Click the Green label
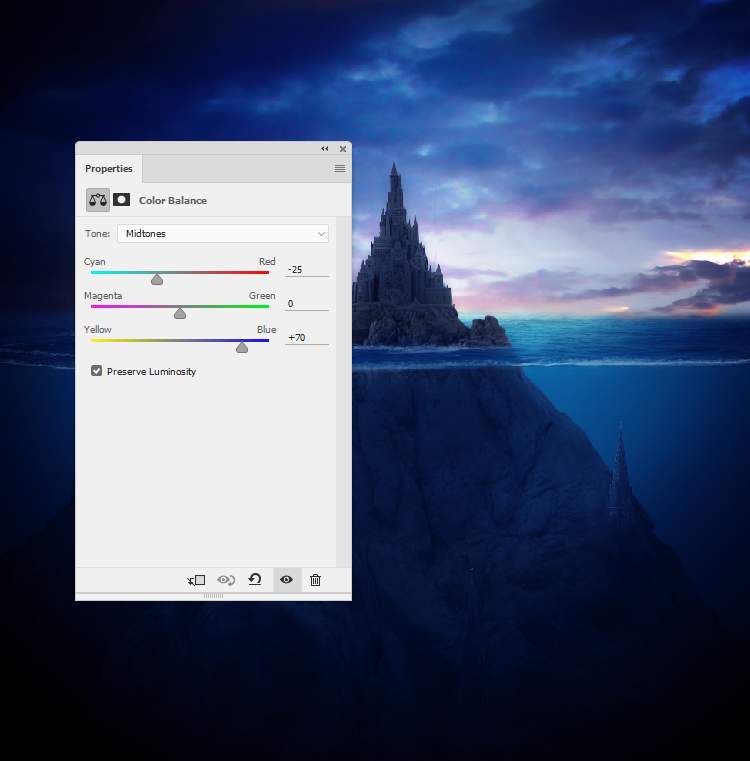 tap(262, 296)
